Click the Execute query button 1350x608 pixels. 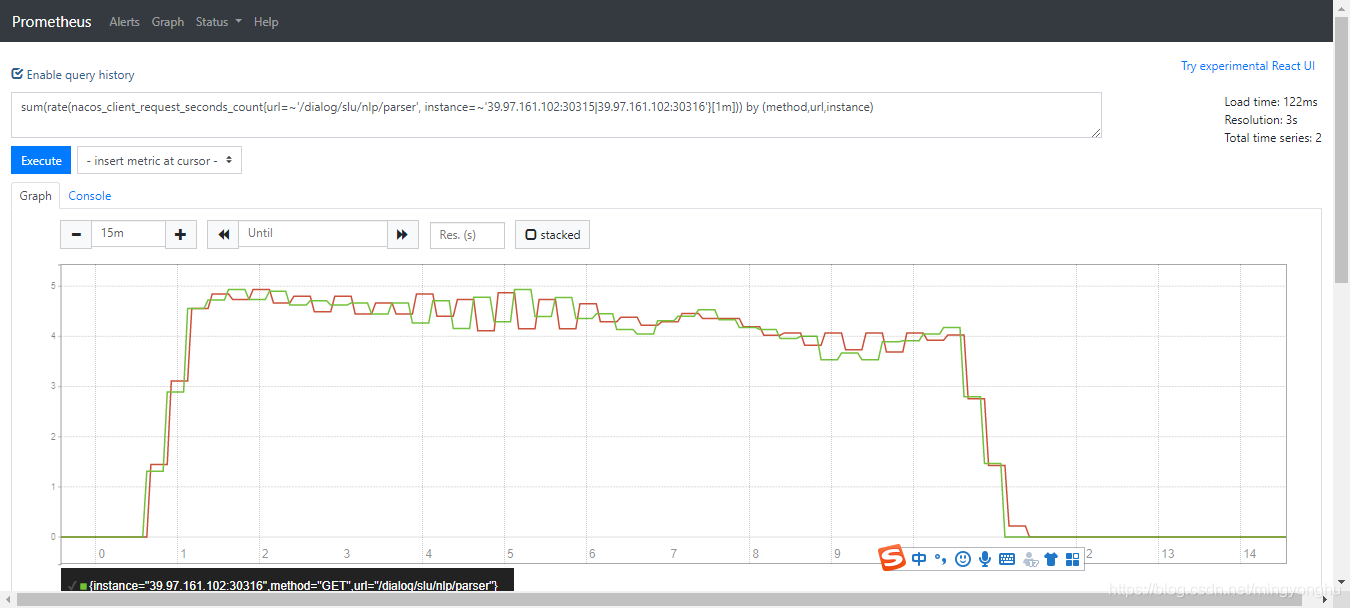[40, 159]
